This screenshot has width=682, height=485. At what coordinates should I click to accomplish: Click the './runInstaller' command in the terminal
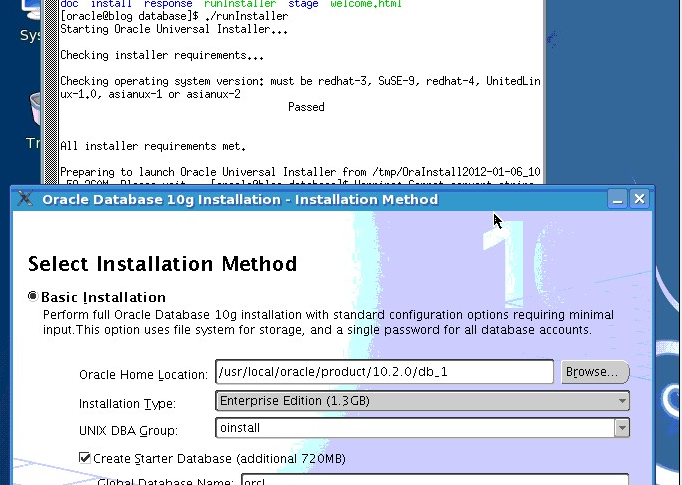pos(246,17)
